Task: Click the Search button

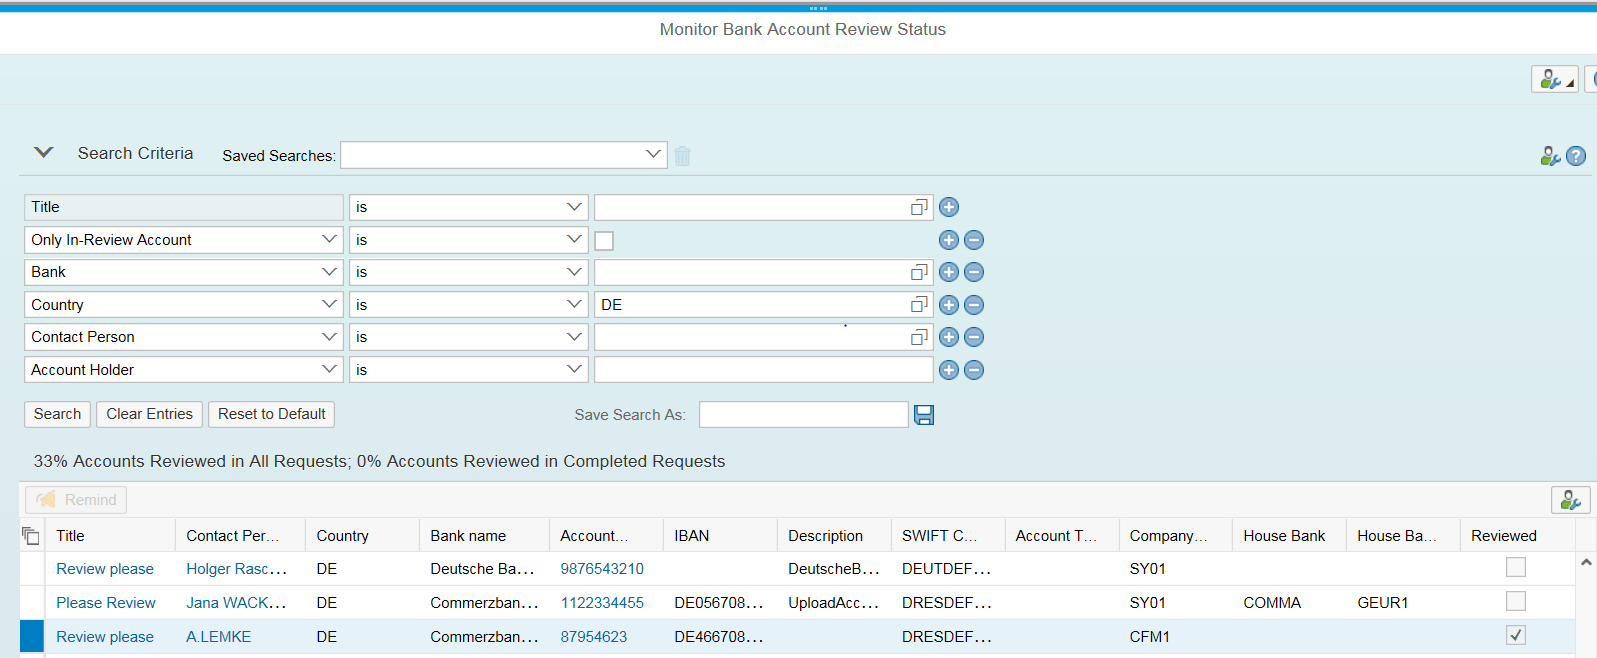Action: tap(57, 414)
